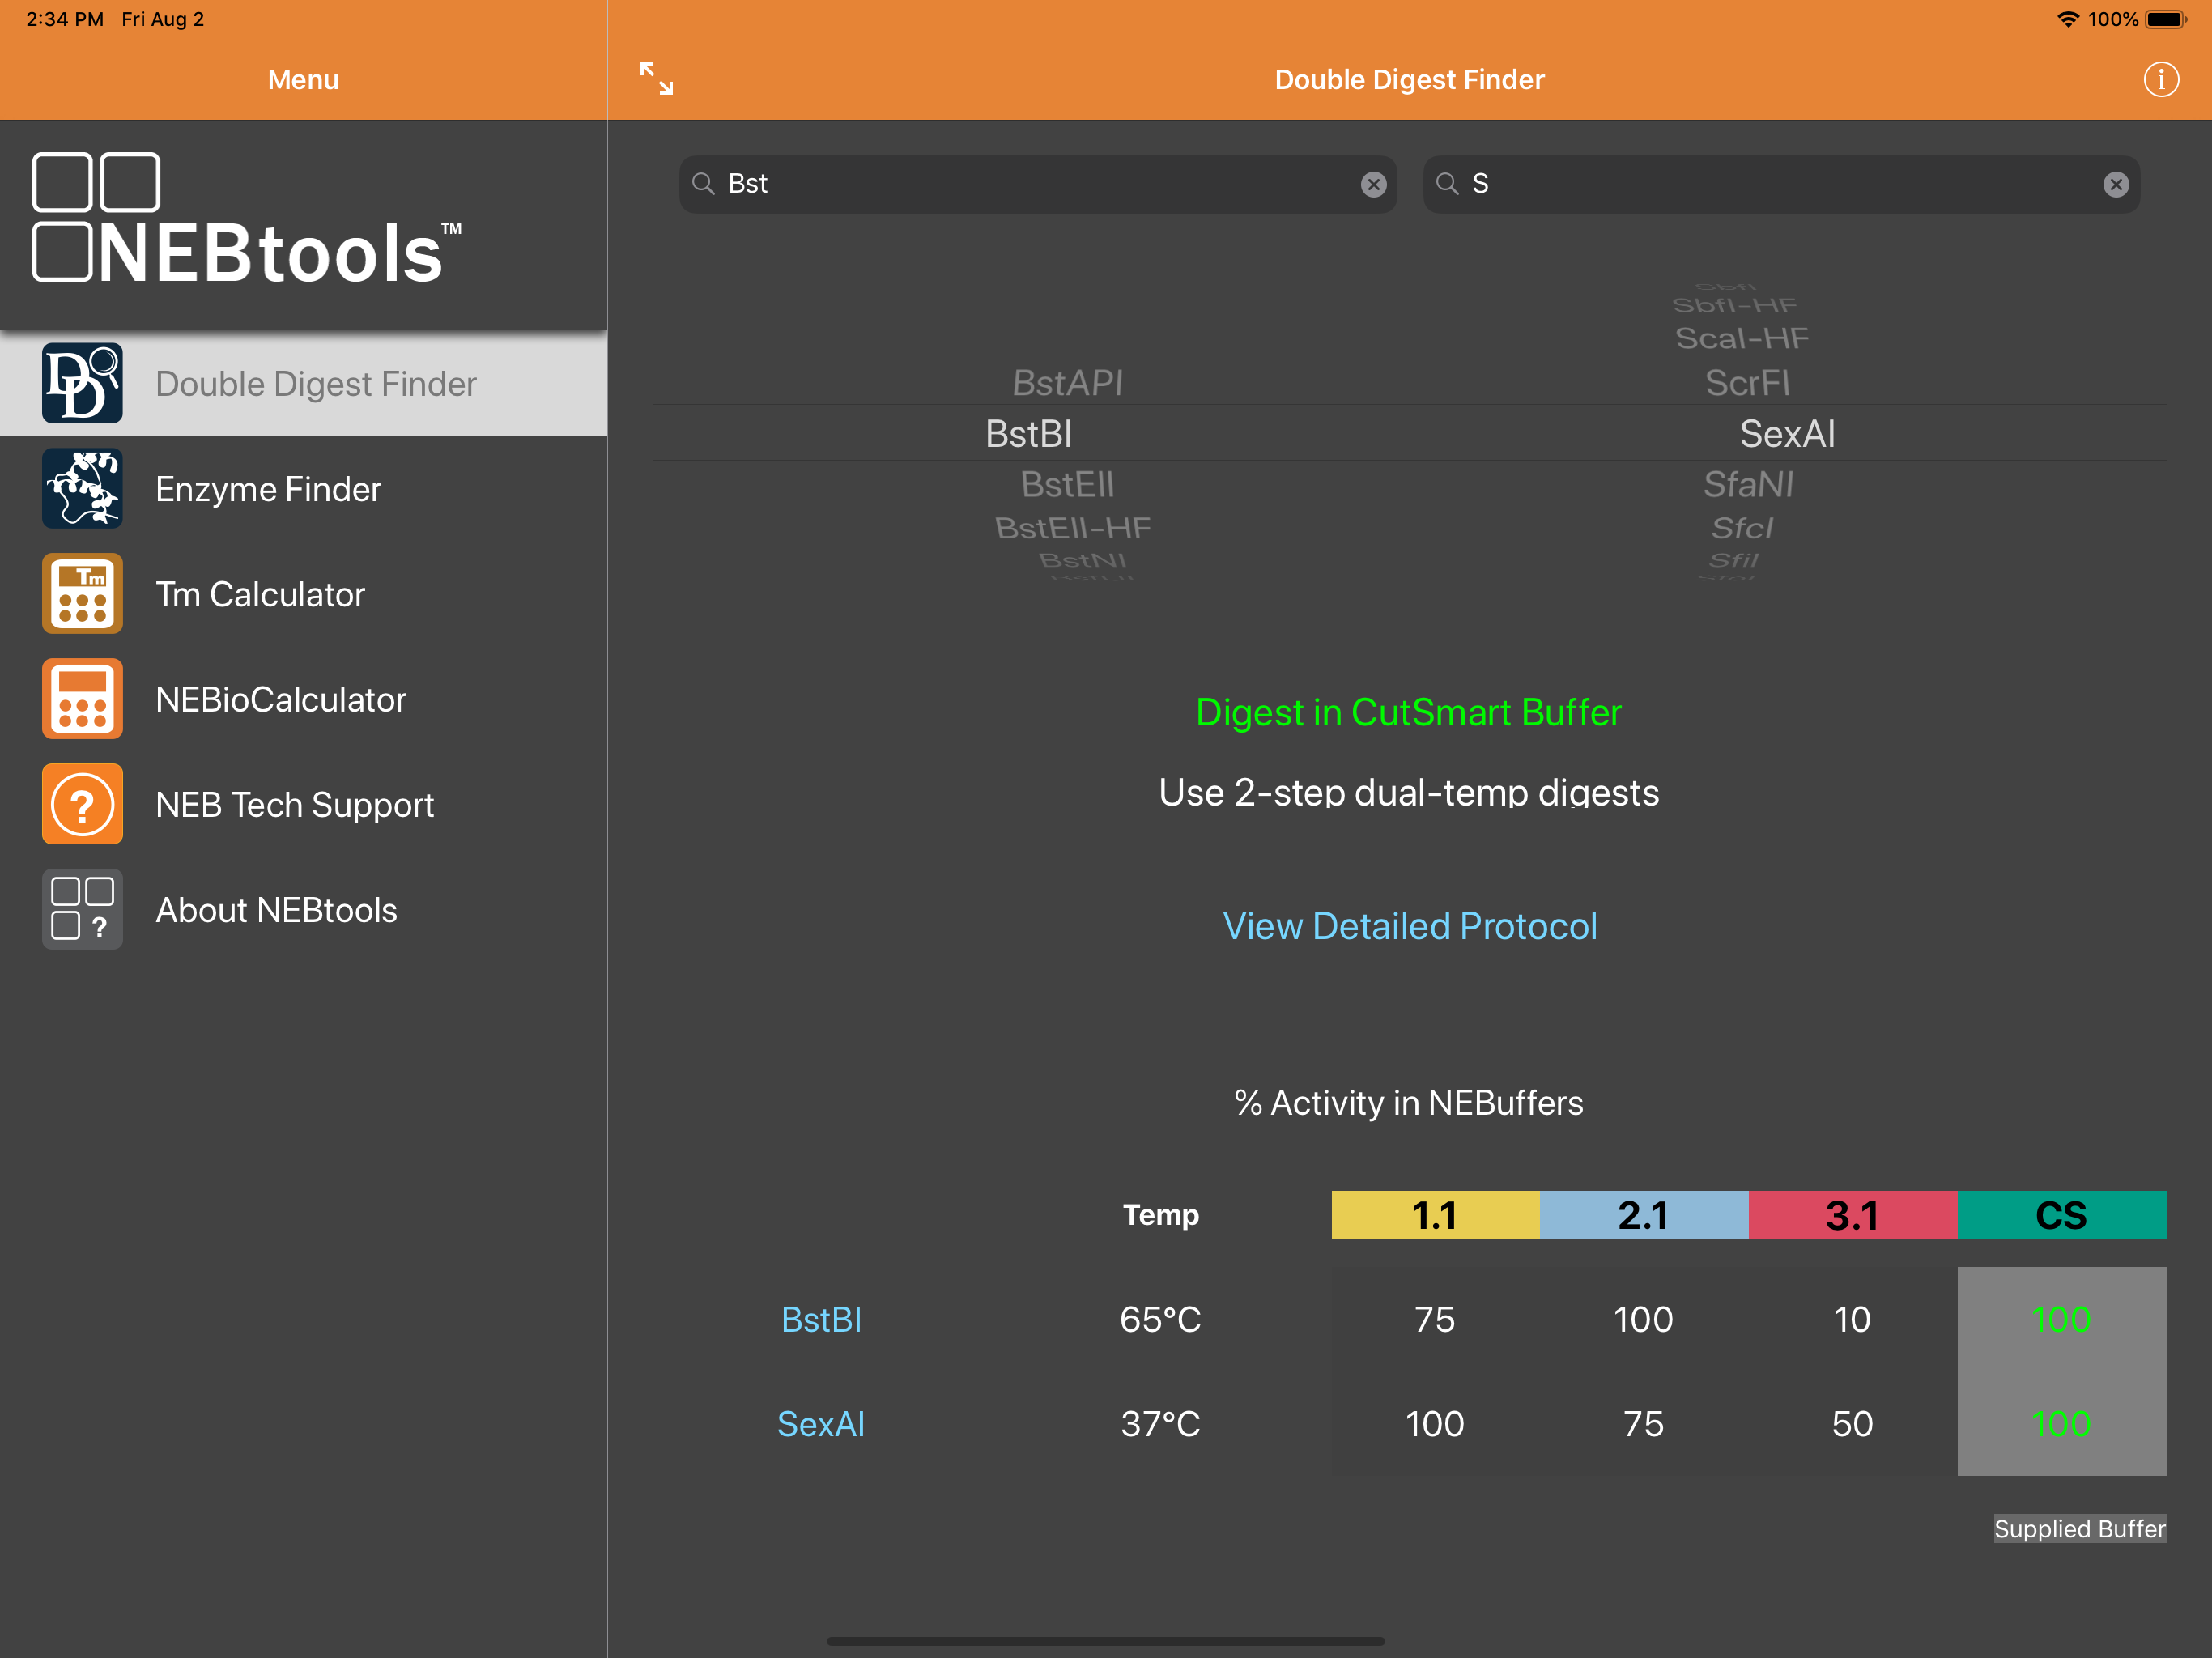This screenshot has width=2212, height=1658.
Task: Pick SfcI in second enzyme picker
Action: (x=1742, y=527)
